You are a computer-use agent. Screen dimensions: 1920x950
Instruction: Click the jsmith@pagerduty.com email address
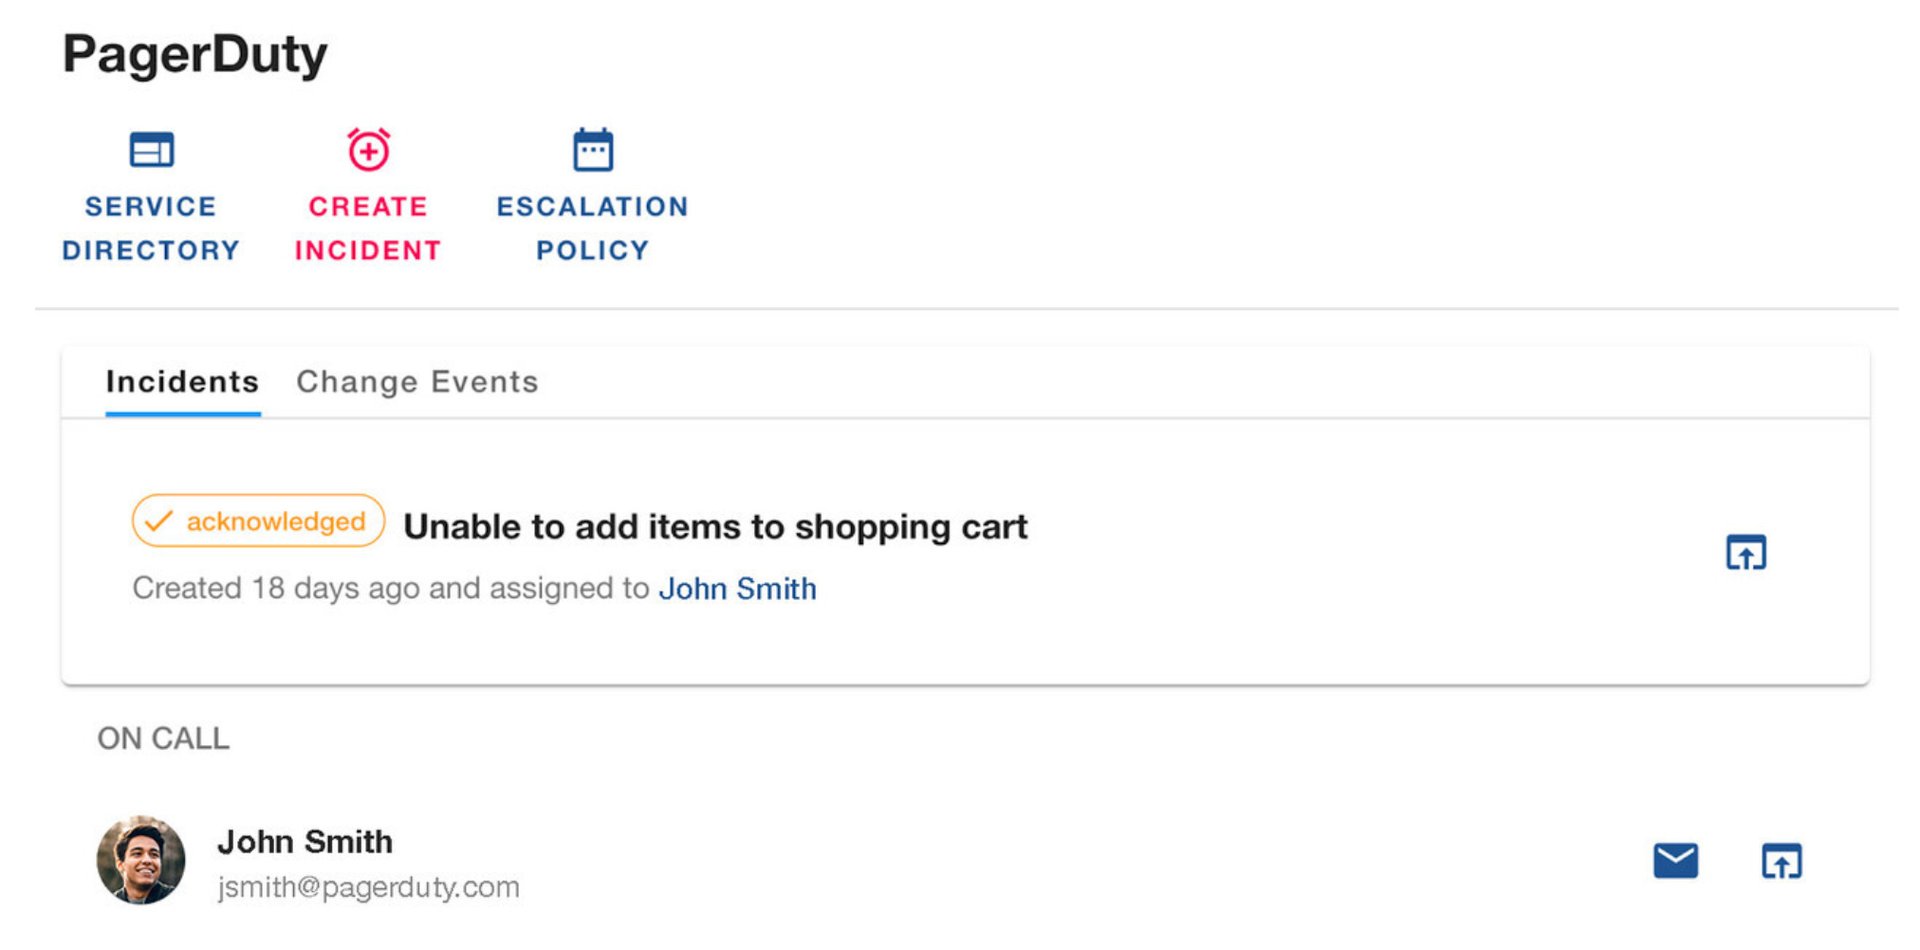coord(368,887)
